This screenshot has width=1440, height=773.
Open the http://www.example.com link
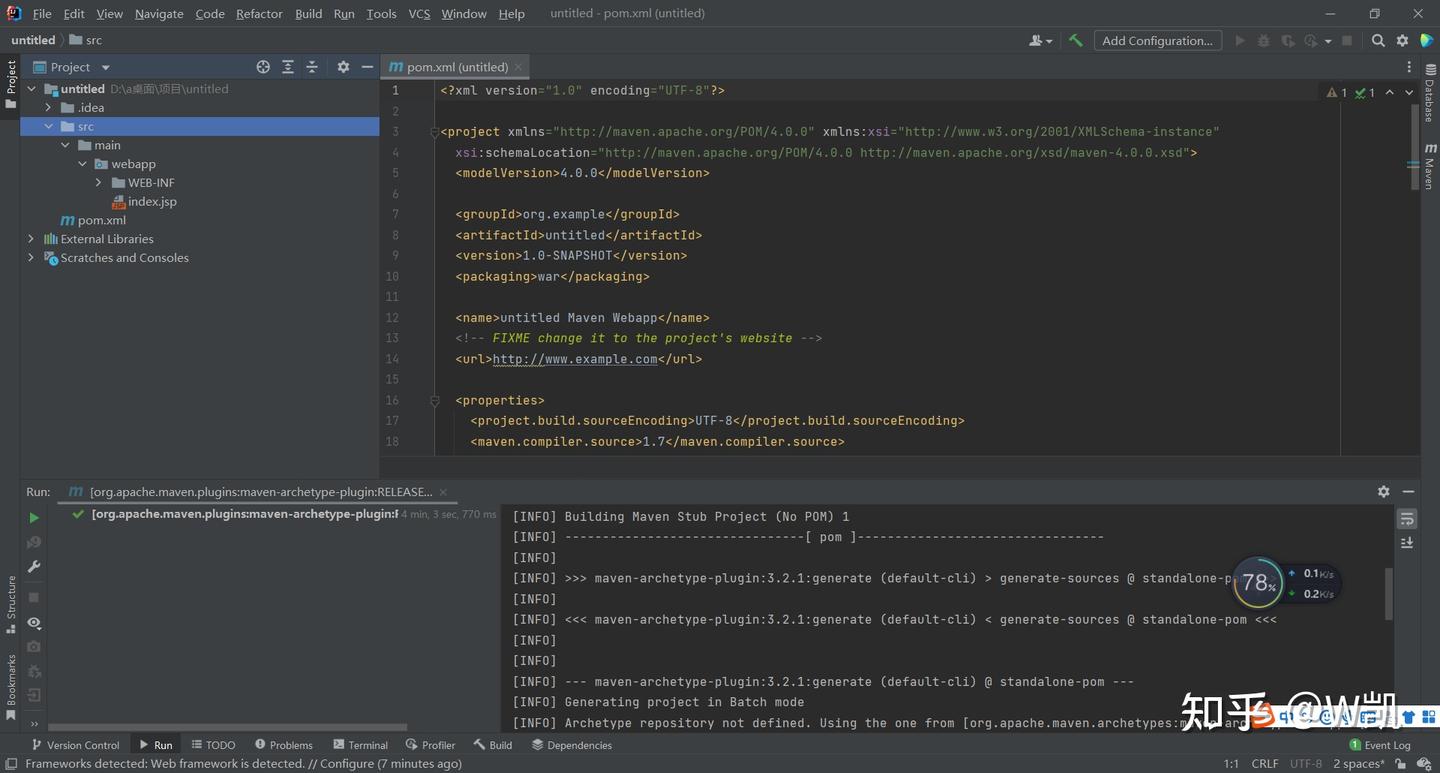575,359
